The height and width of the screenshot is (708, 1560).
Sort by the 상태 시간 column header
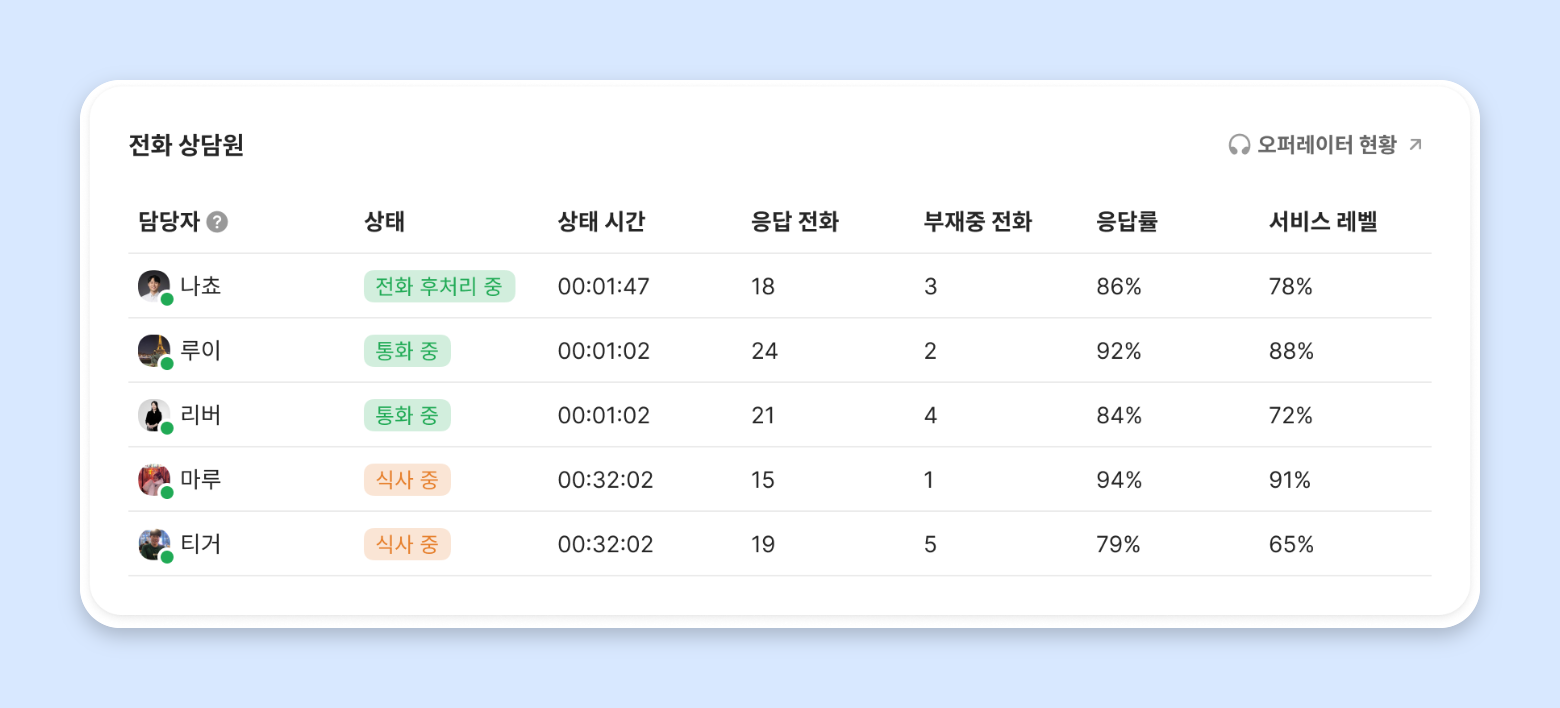(601, 222)
